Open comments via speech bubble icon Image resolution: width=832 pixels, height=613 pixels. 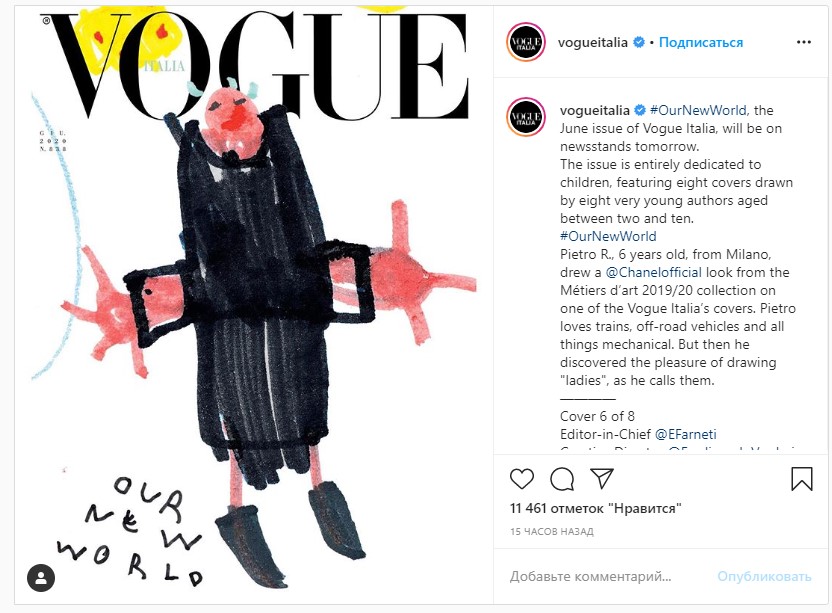tap(562, 479)
